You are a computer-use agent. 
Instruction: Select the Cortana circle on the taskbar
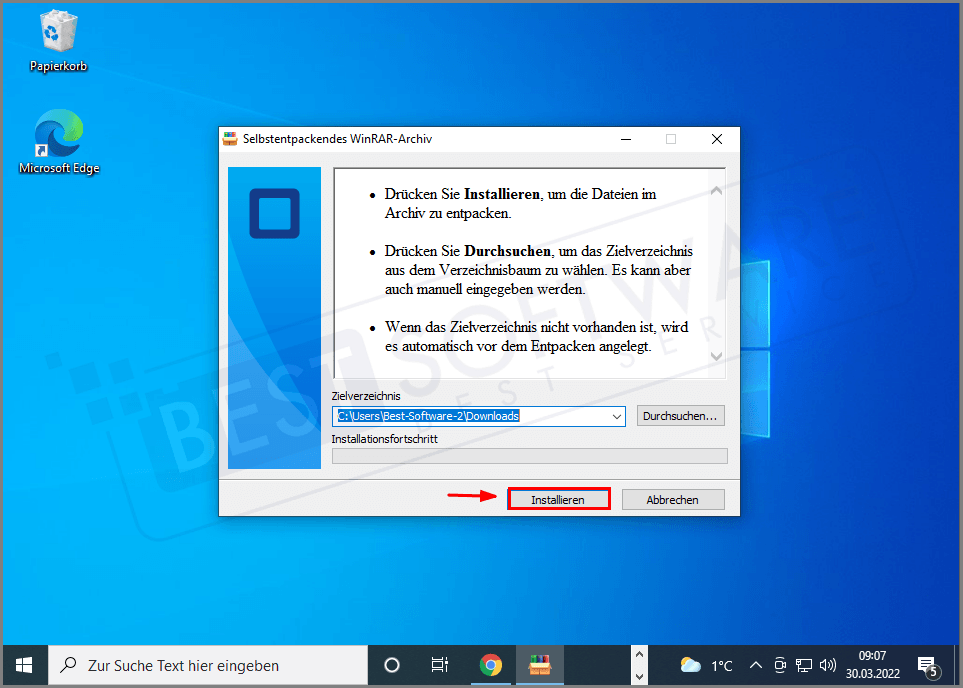[391, 664]
